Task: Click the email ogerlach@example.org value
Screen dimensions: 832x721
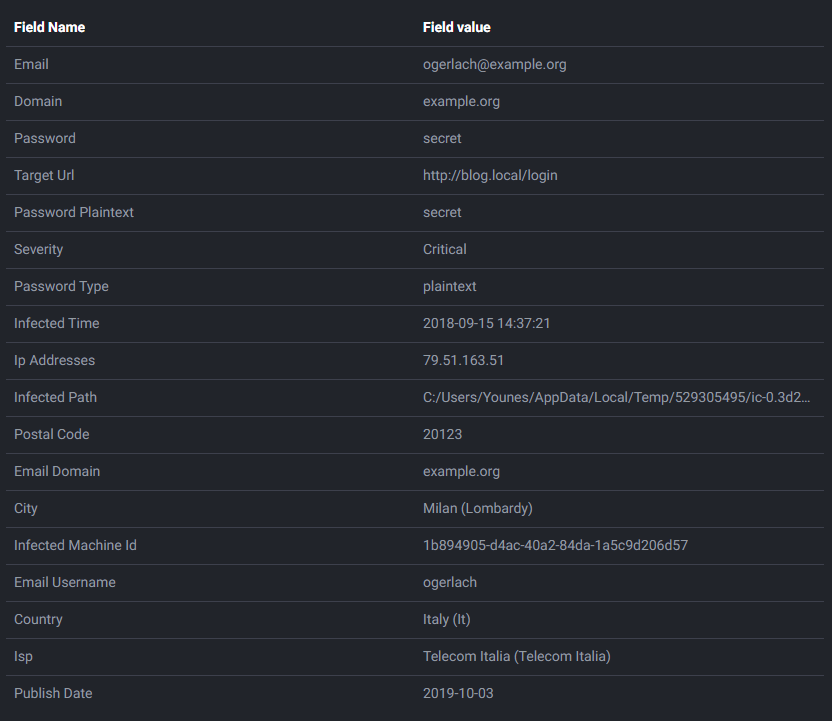Action: [x=494, y=64]
